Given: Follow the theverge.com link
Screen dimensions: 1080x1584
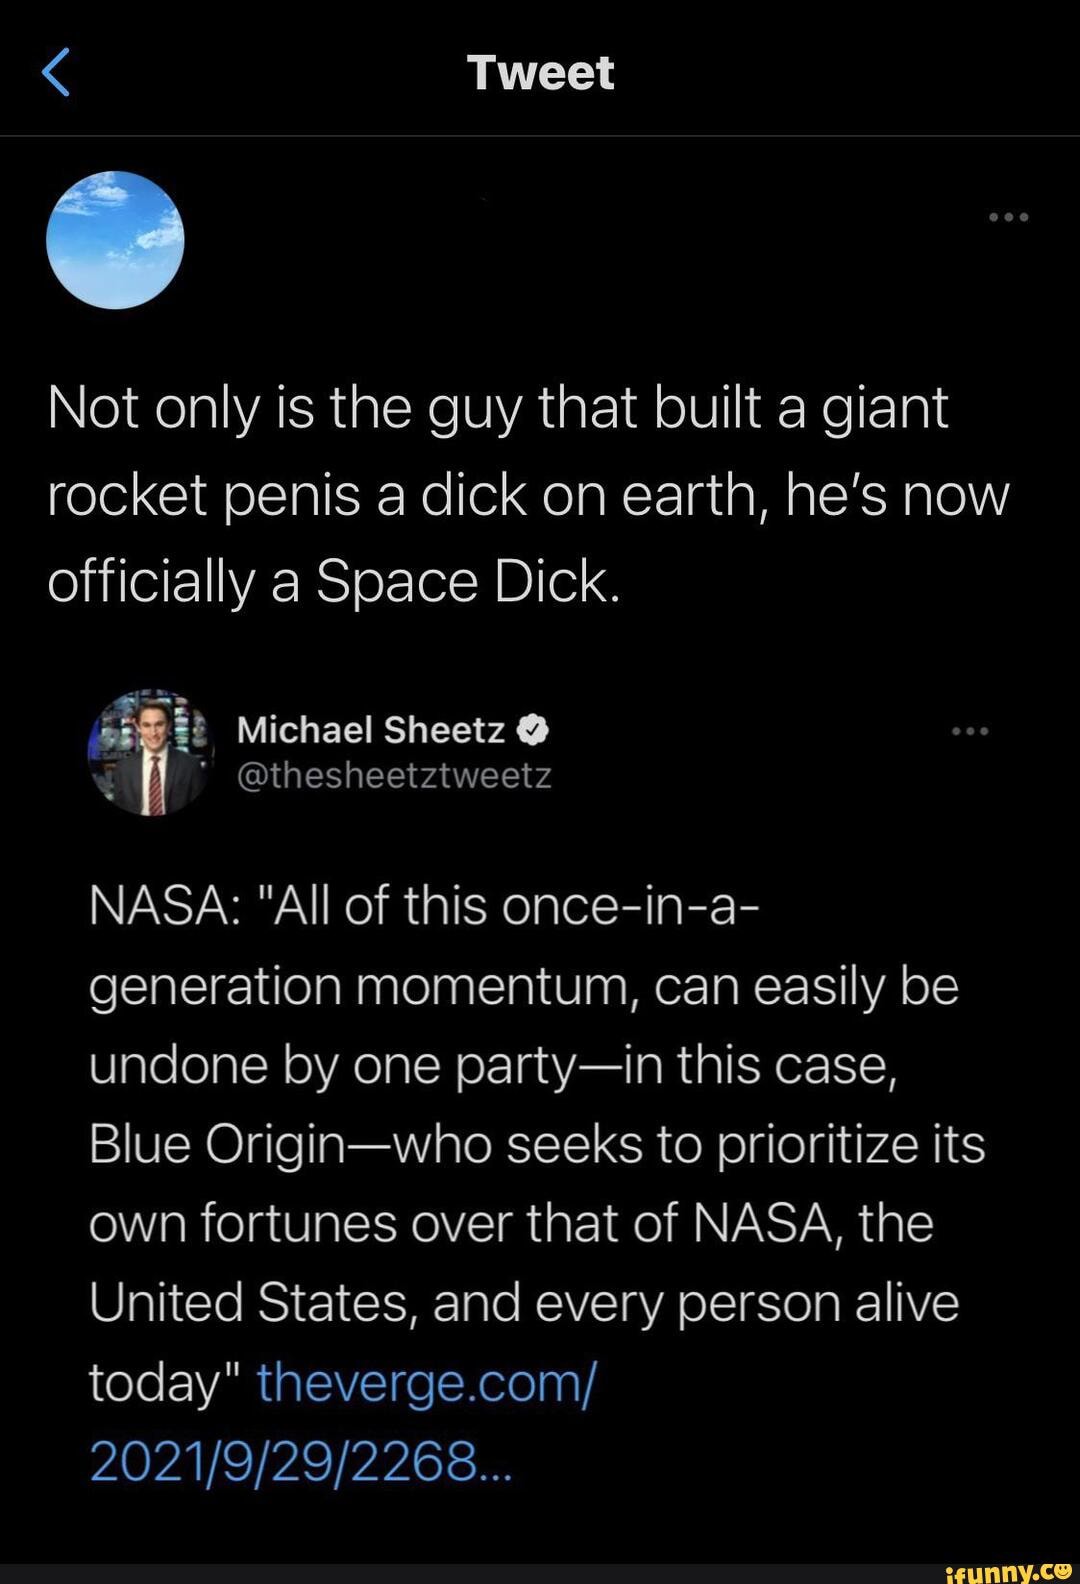Looking at the screenshot, I should click(426, 1383).
